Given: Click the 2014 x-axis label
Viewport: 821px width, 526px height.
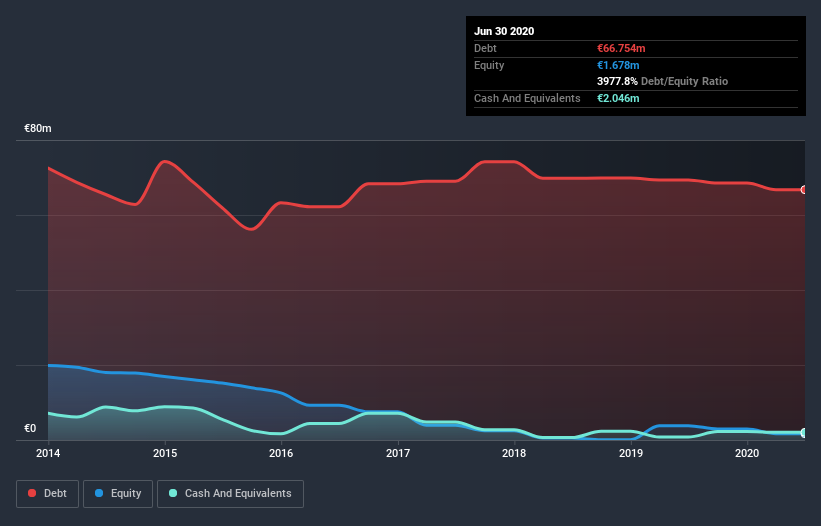Looking at the screenshot, I should click(x=48, y=453).
